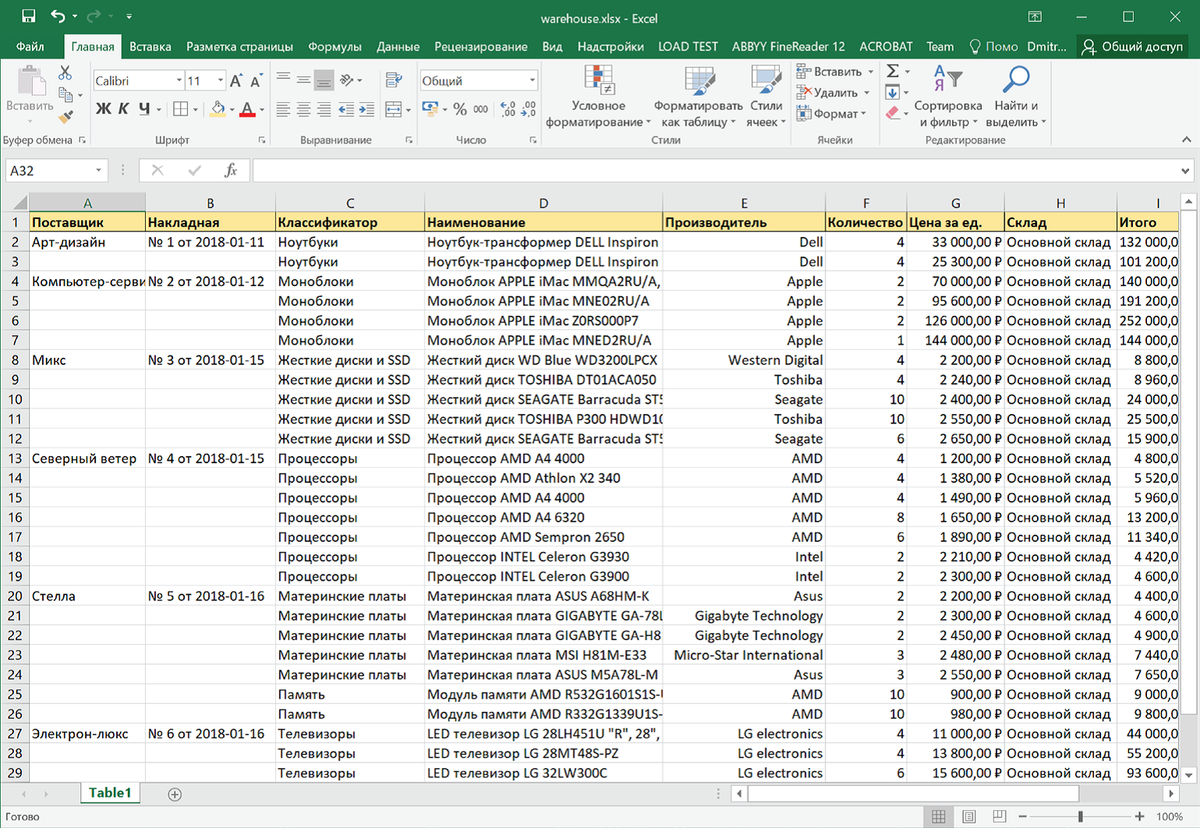This screenshot has width=1200, height=828.
Task: Select column header D
Action: click(x=543, y=203)
